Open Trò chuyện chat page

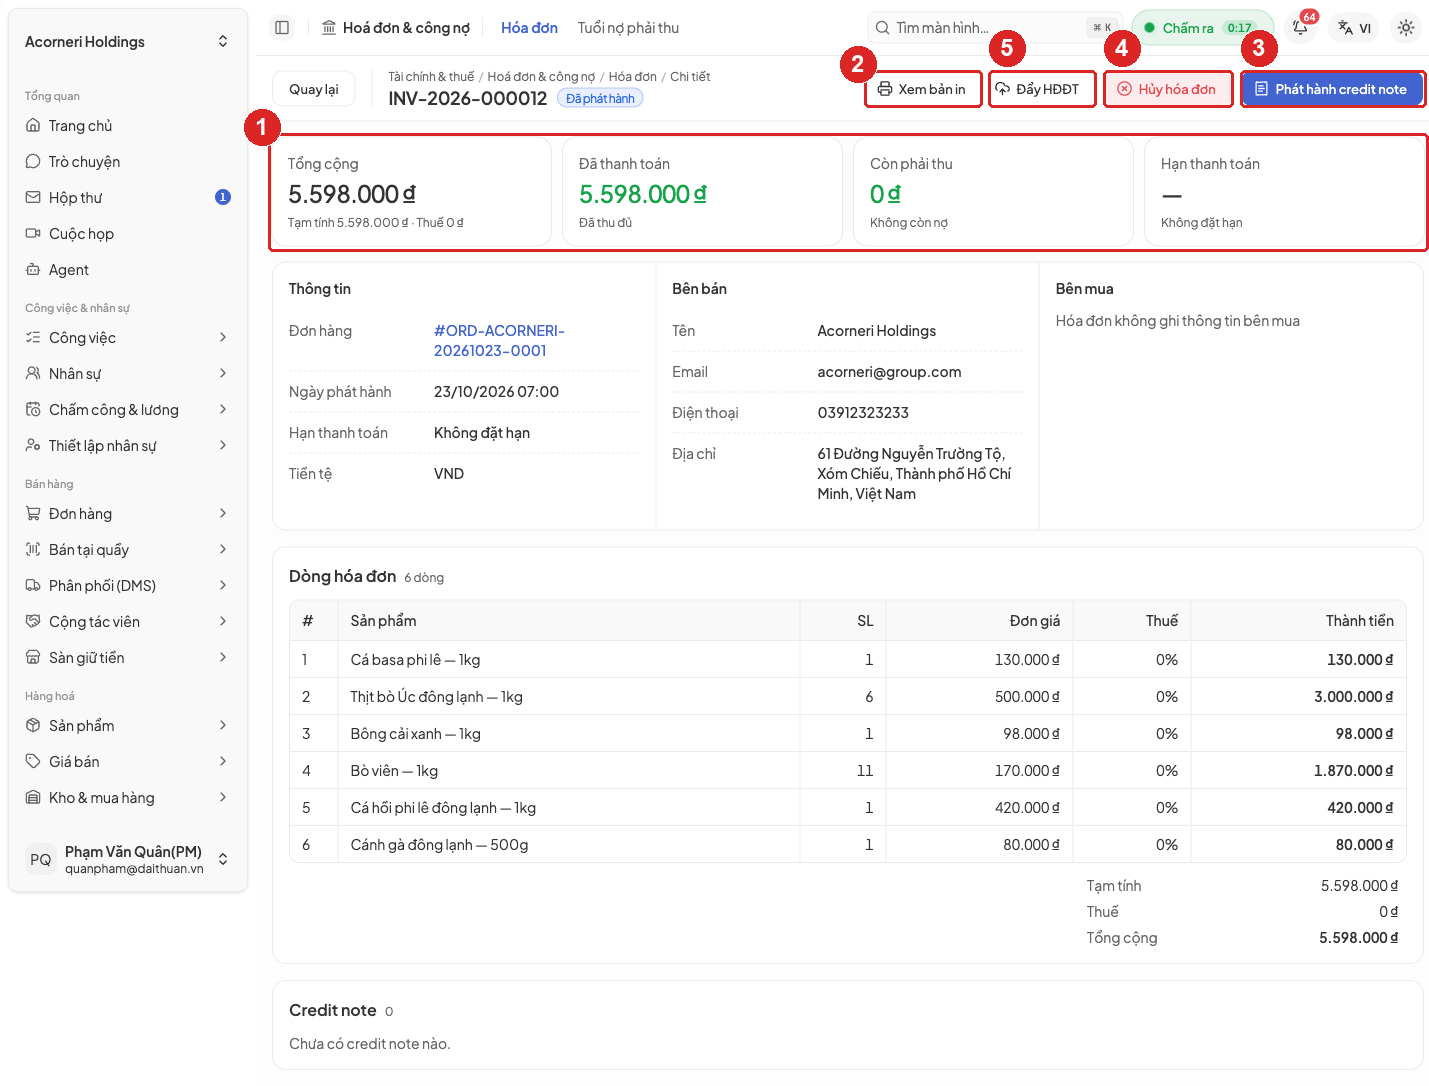[x=128, y=162]
